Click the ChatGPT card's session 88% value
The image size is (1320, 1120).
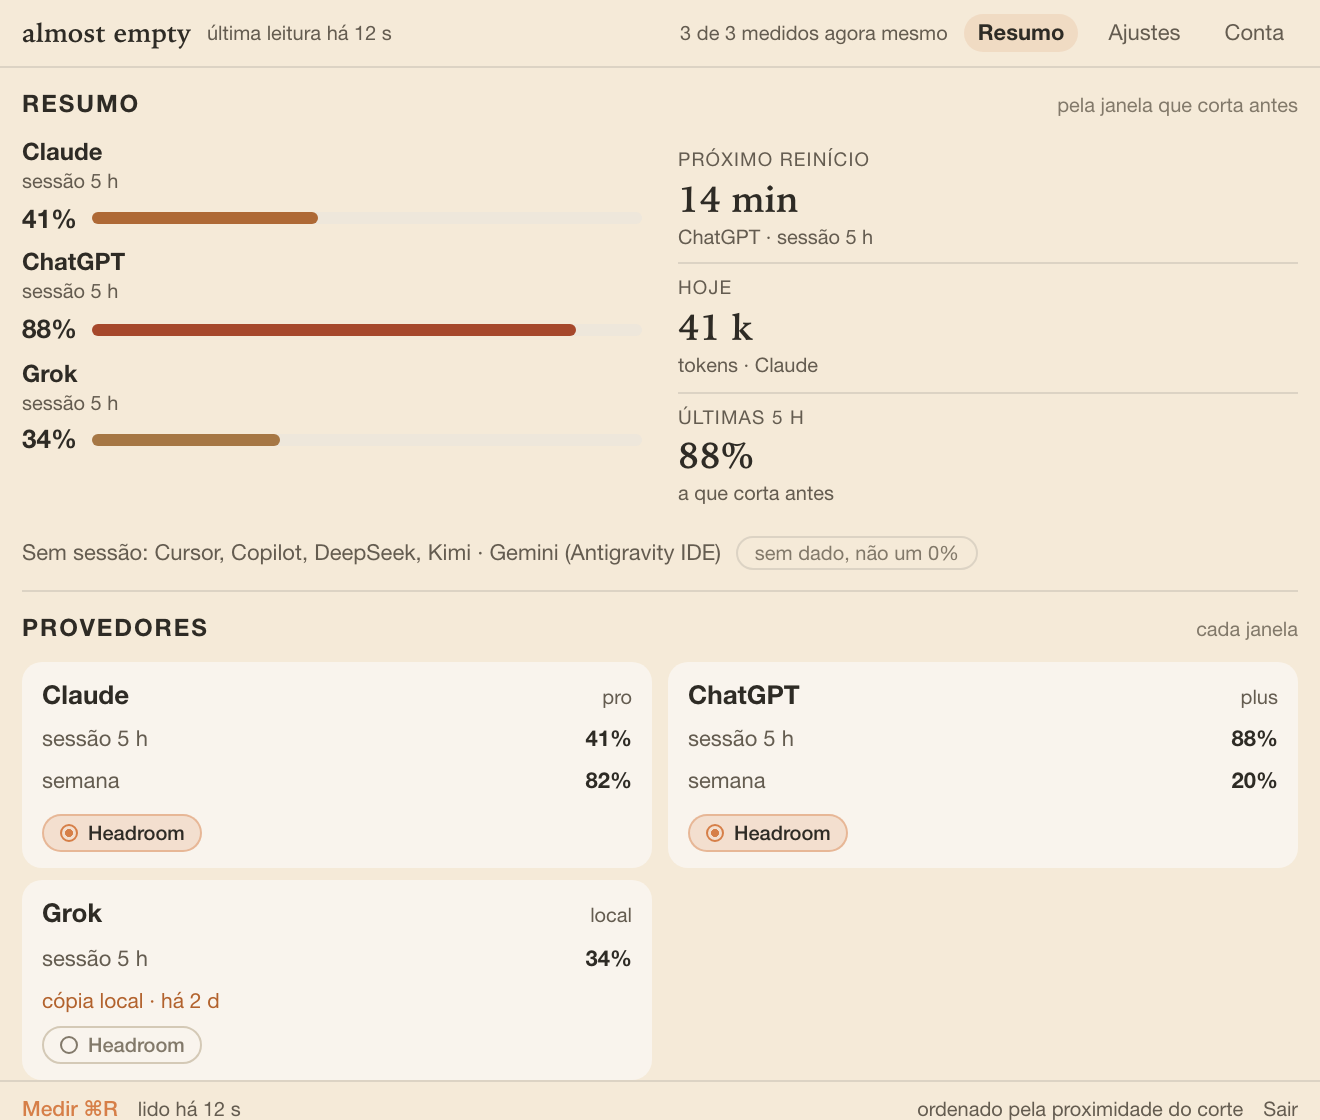coord(1254,739)
